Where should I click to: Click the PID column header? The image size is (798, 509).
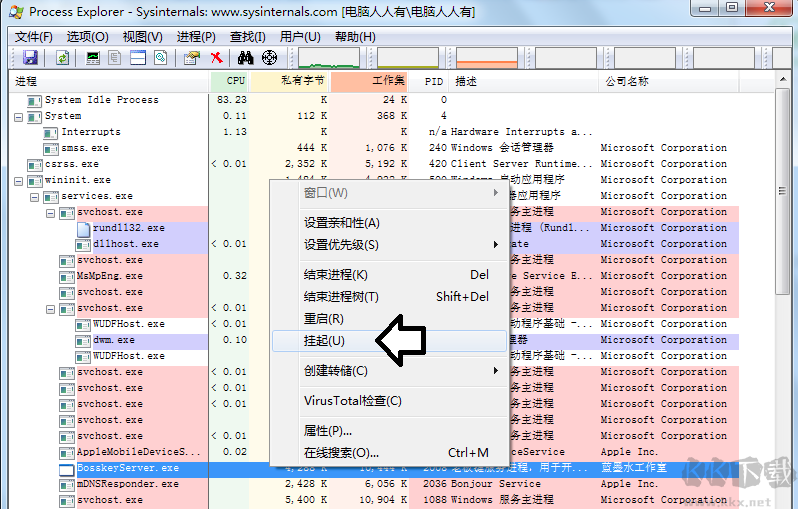click(433, 81)
